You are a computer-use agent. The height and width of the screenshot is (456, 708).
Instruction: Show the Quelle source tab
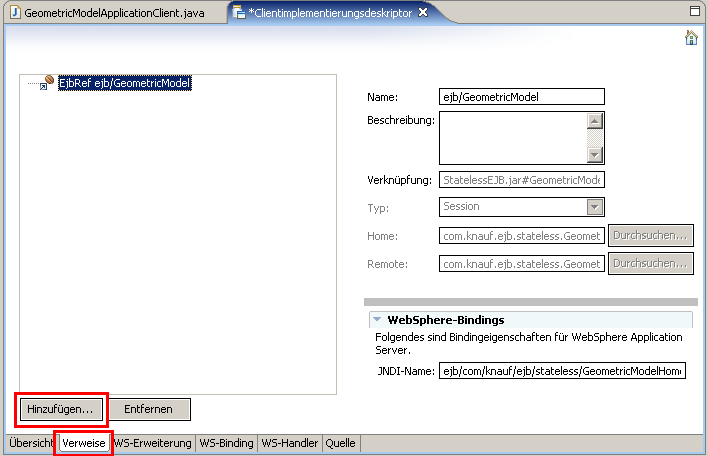(x=340, y=443)
